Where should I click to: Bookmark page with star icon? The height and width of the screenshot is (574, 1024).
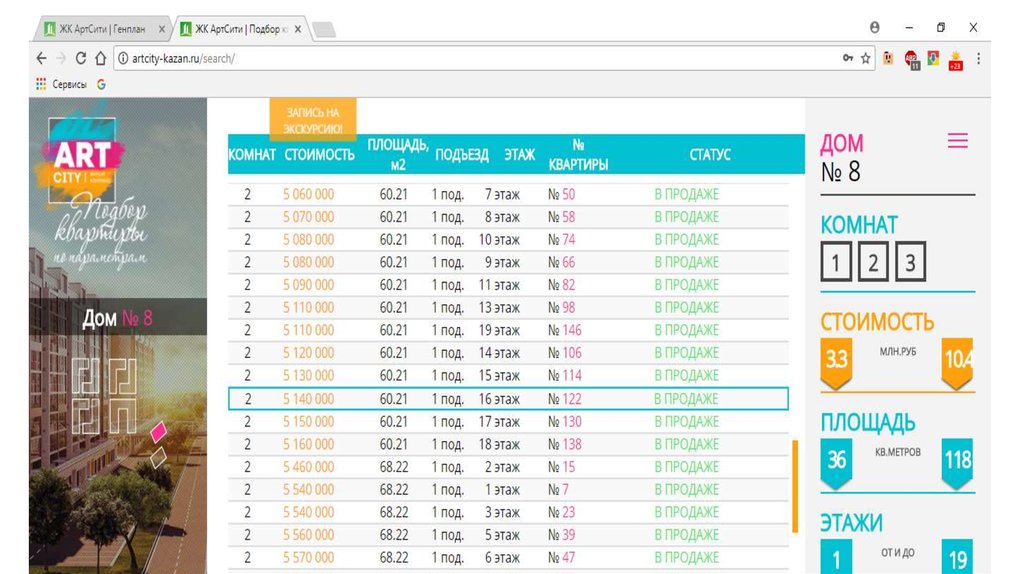tap(866, 59)
